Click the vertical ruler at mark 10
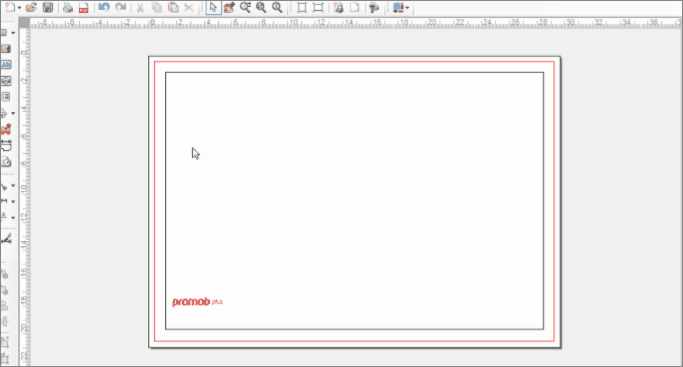Viewport: 683px width, 367px height. coord(24,188)
